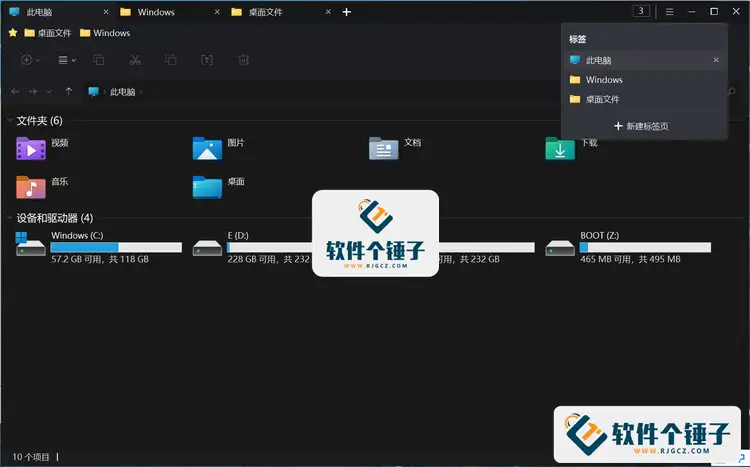Click the favorites star icon in bookmarks bar
This screenshot has width=750, height=467.
click(13, 33)
